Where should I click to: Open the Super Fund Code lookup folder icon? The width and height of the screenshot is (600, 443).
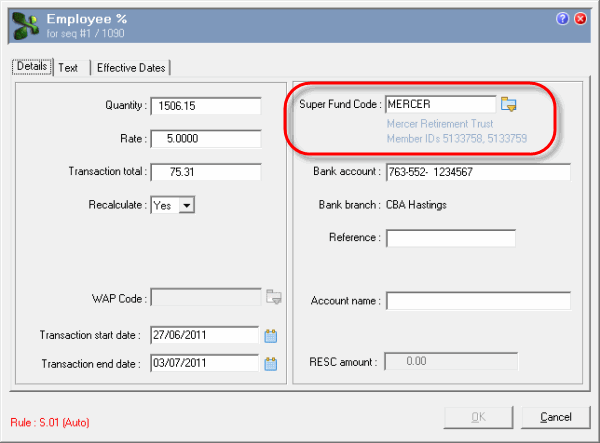pyautogui.click(x=508, y=104)
